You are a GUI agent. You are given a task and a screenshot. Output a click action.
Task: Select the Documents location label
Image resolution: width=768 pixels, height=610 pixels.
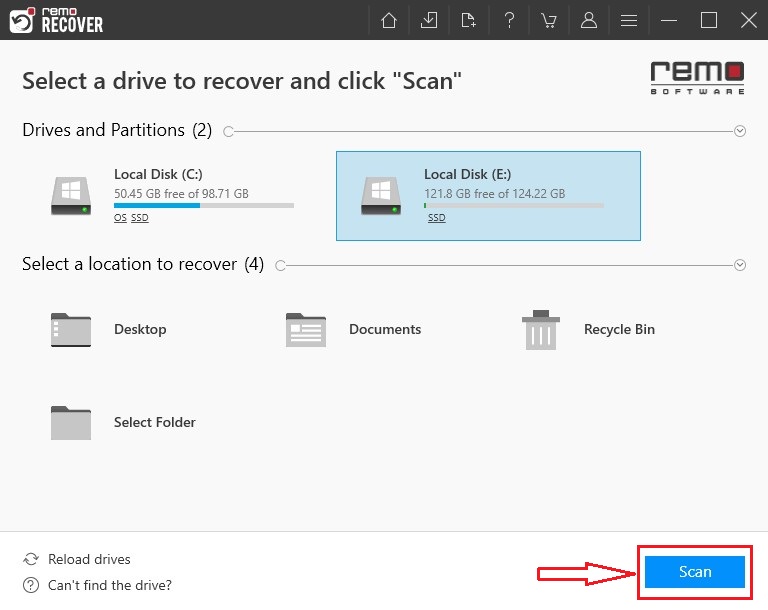385,329
